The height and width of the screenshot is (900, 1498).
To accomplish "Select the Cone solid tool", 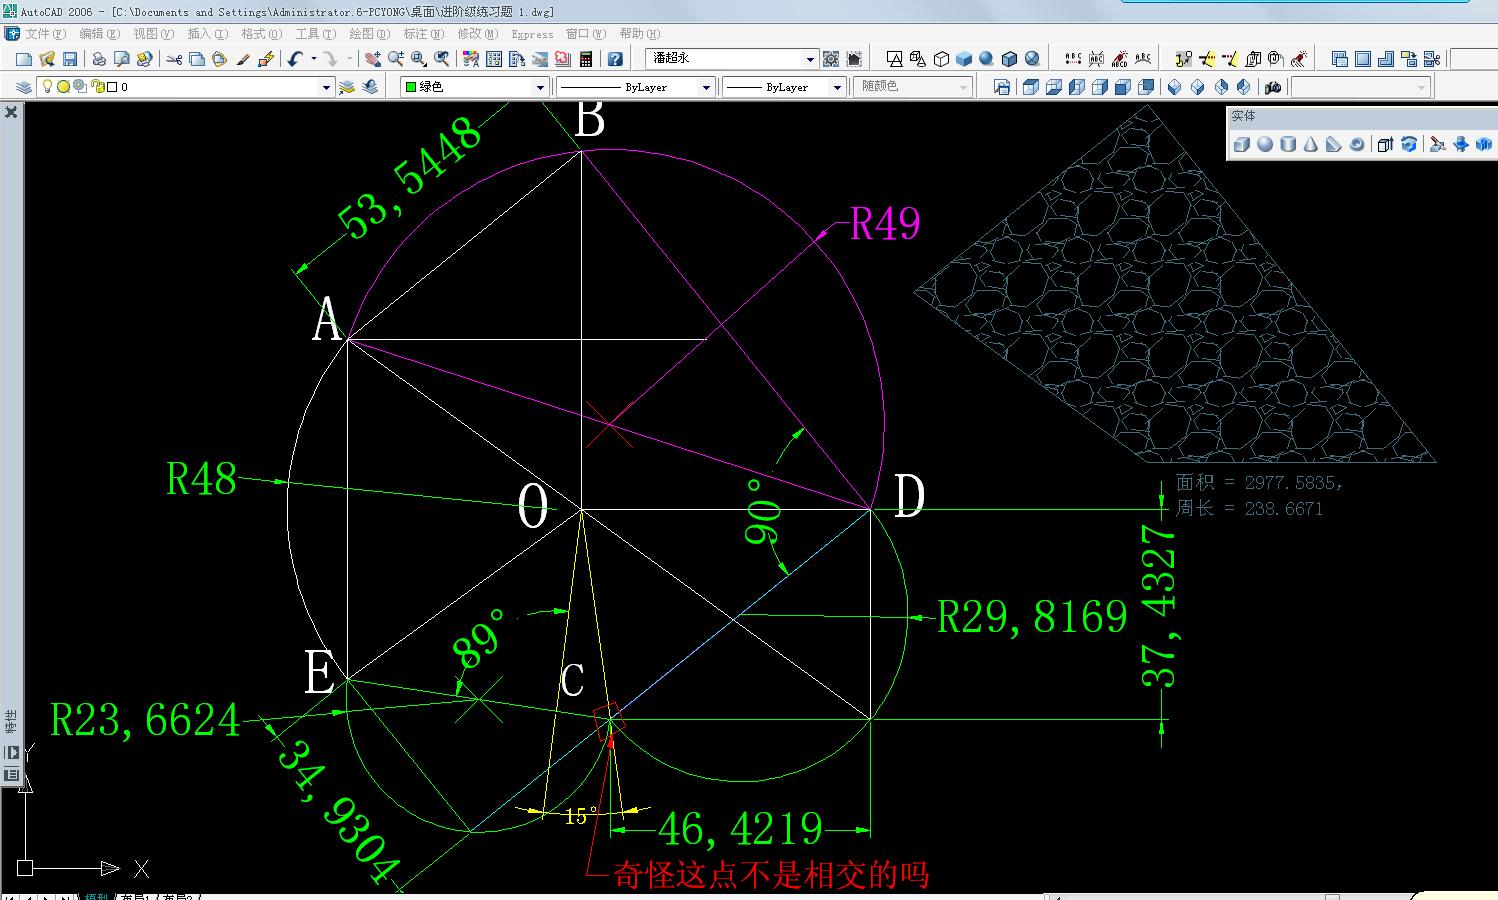I will pos(1311,144).
